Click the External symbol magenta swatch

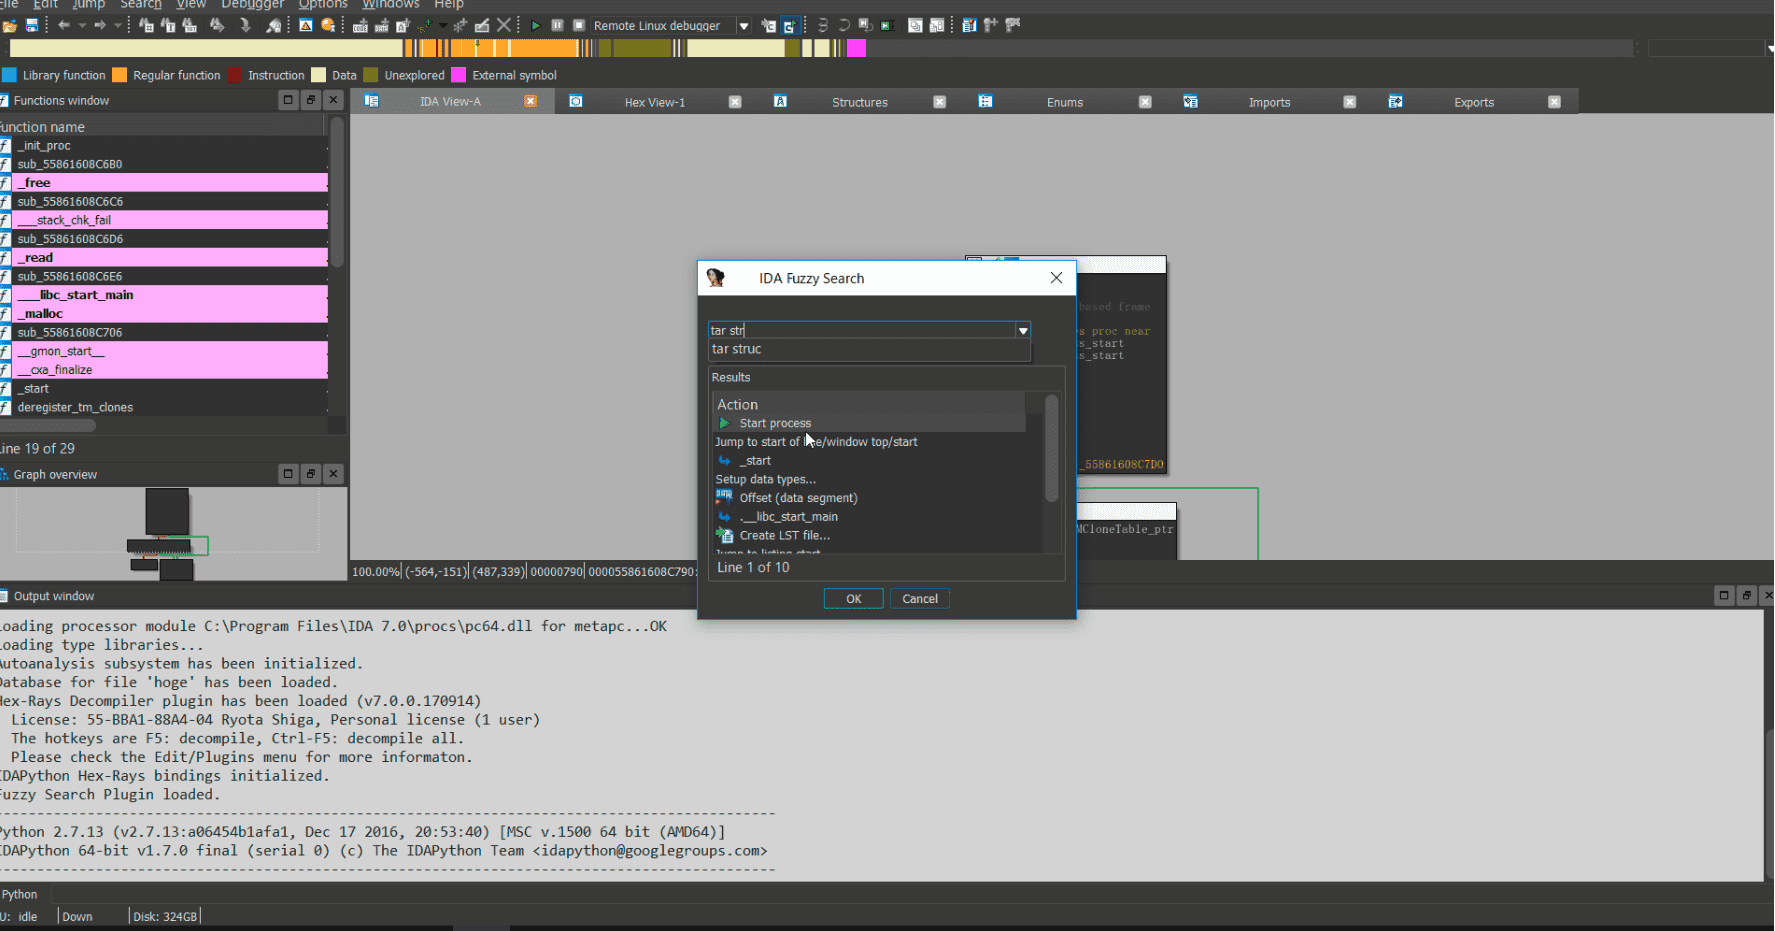pos(459,75)
